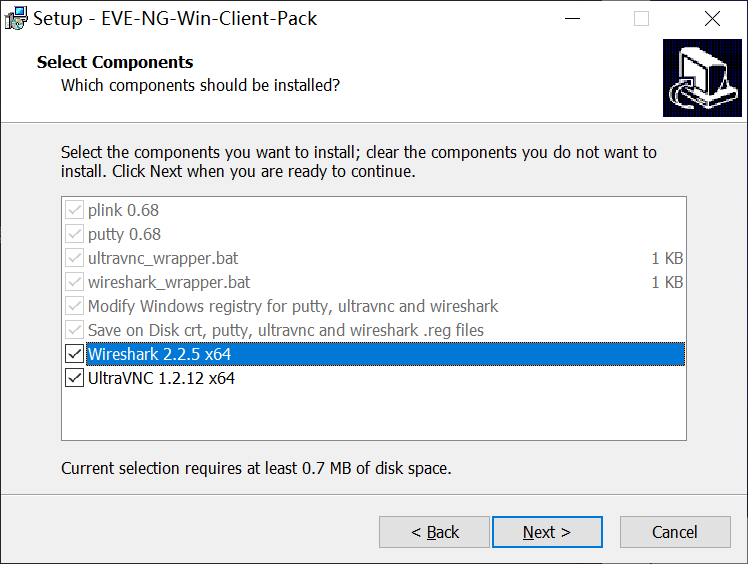748x564 pixels.
Task: Go back with the Back button
Action: (x=435, y=532)
